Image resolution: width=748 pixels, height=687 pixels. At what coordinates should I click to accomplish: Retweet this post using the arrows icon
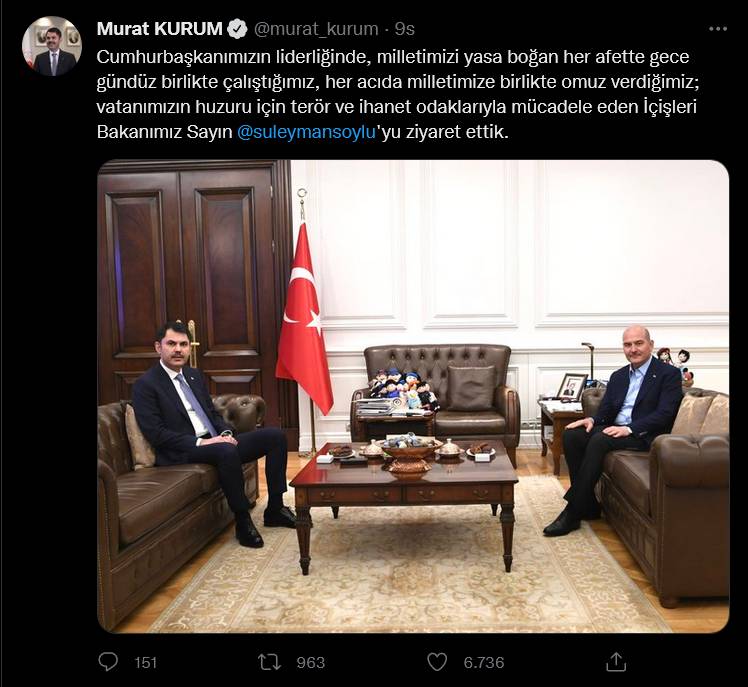pyautogui.click(x=270, y=662)
